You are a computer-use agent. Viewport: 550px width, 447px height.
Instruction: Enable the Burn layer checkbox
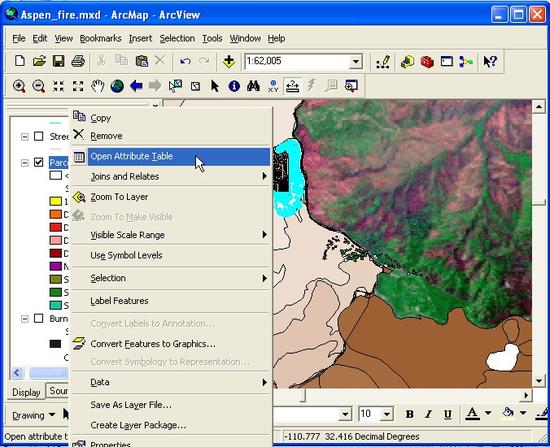[39, 319]
